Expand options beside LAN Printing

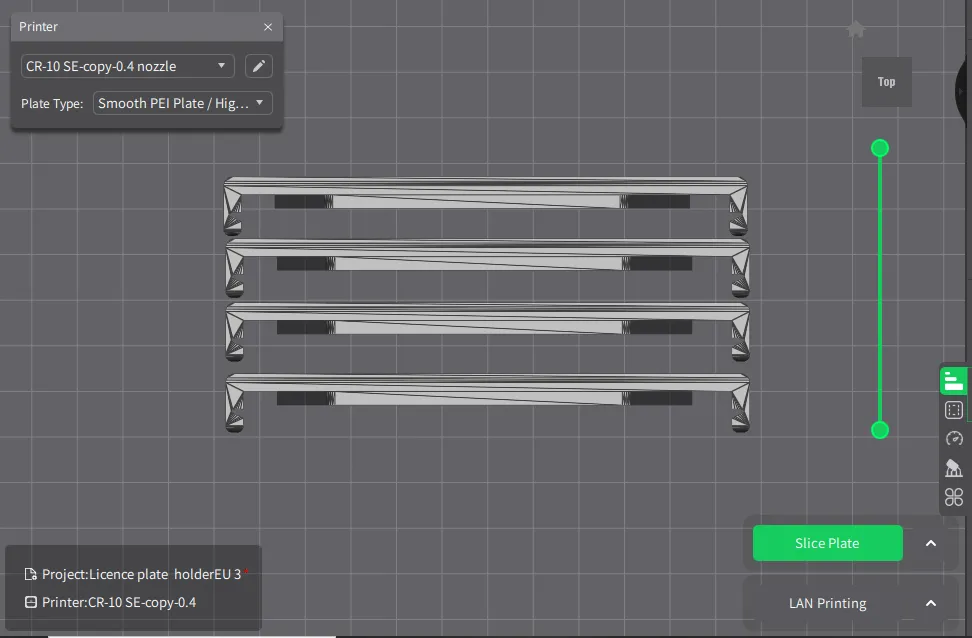coord(930,603)
